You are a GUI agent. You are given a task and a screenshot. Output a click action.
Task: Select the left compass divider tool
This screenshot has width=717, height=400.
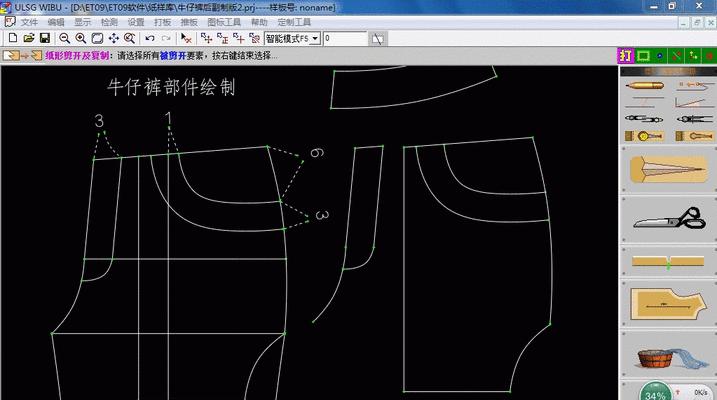point(645,119)
